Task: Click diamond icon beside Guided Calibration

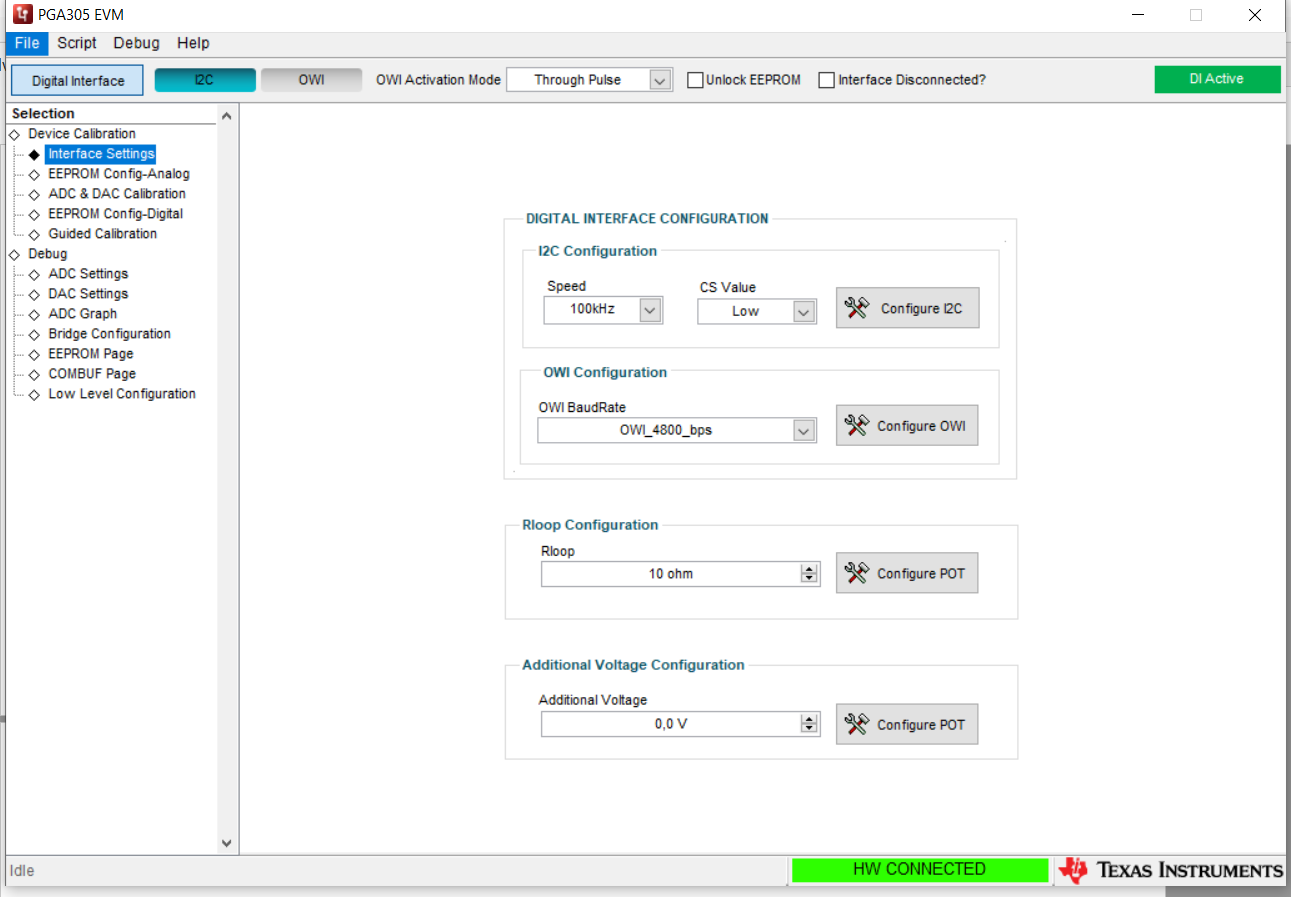Action: [34, 234]
